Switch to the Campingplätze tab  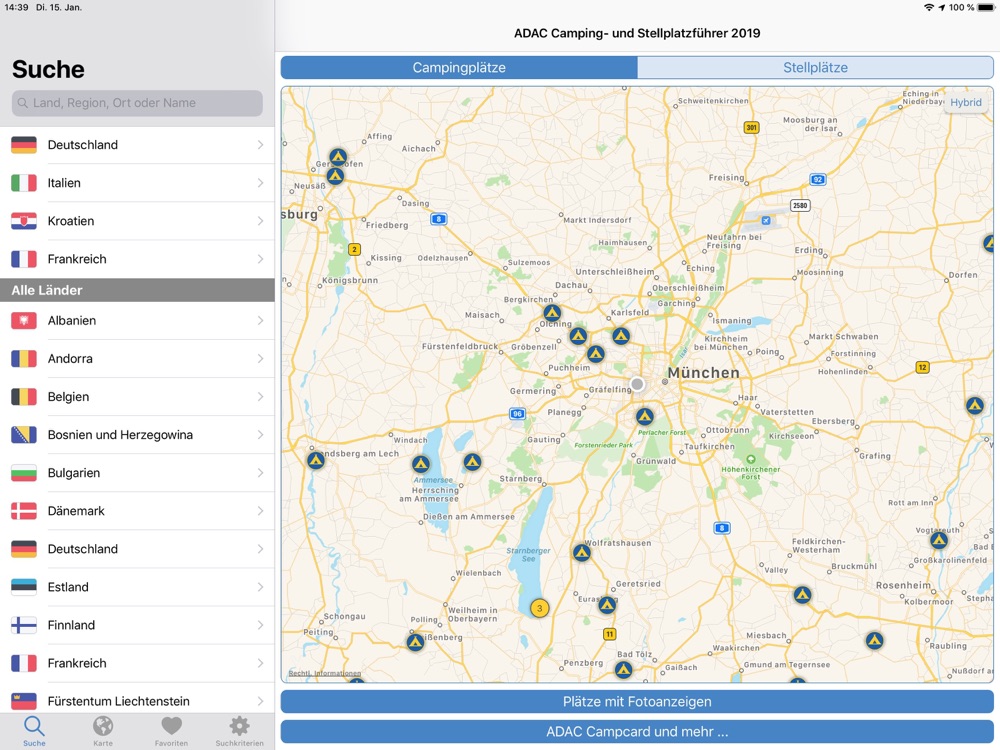tap(459, 68)
